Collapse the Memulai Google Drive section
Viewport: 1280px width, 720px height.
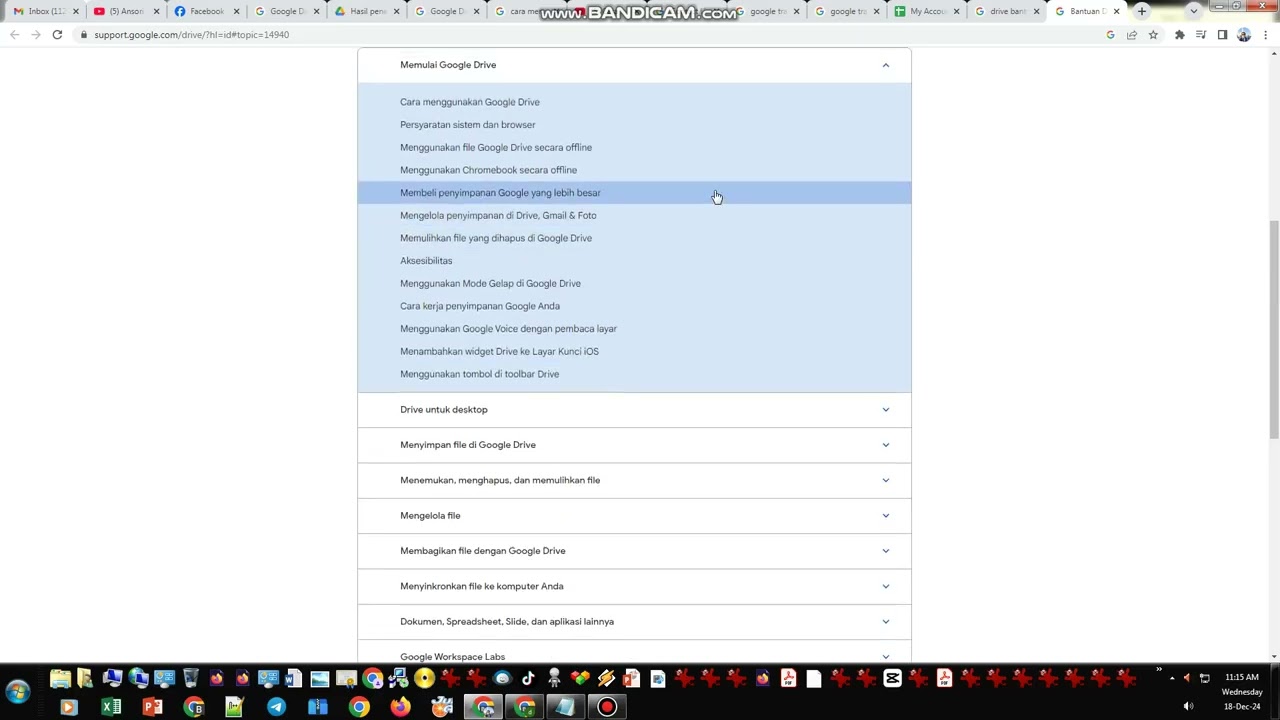pyautogui.click(x=634, y=65)
